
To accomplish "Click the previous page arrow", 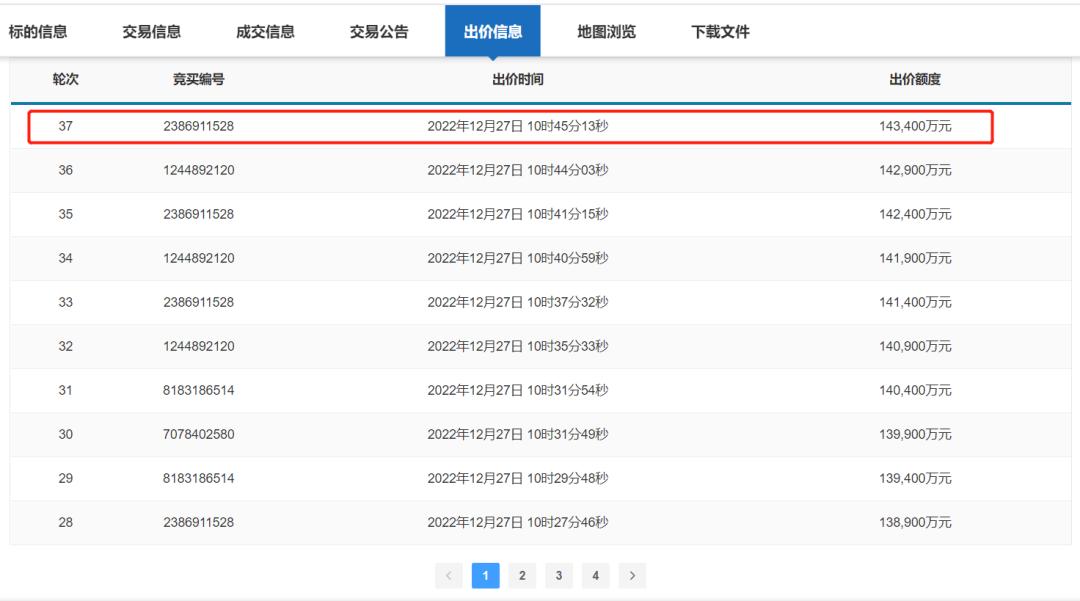I will coord(450,575).
